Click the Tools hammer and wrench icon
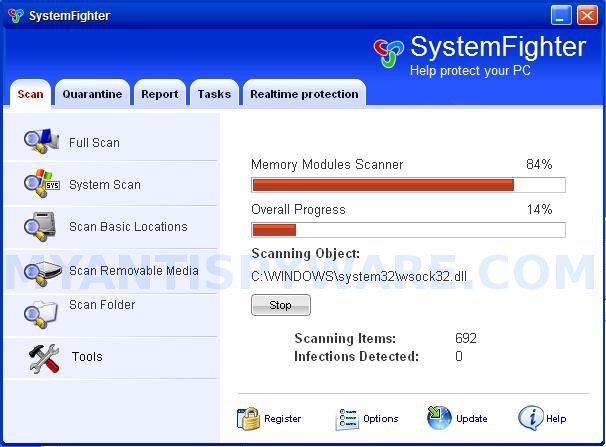Image resolution: width=606 pixels, height=447 pixels. [44, 359]
